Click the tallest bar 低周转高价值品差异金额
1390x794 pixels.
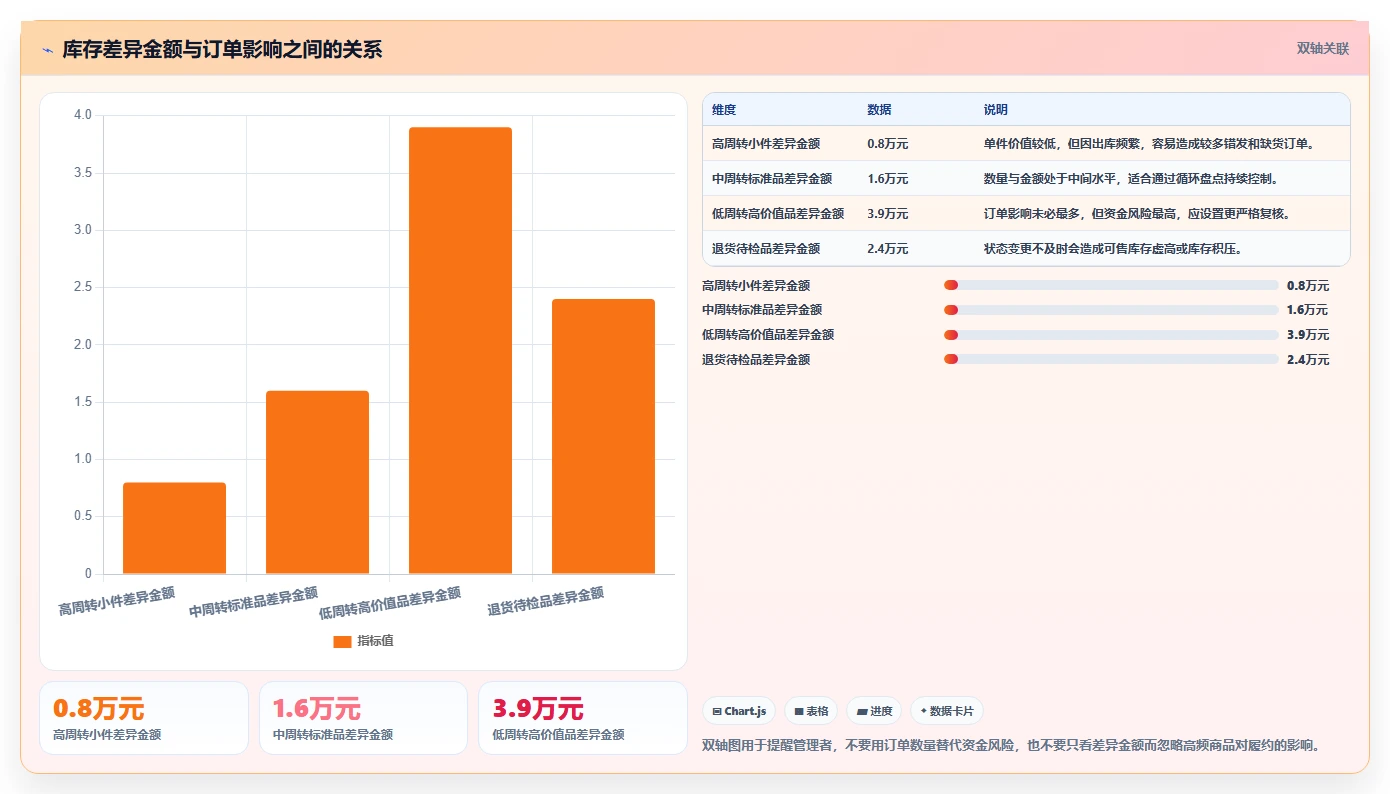coord(460,350)
